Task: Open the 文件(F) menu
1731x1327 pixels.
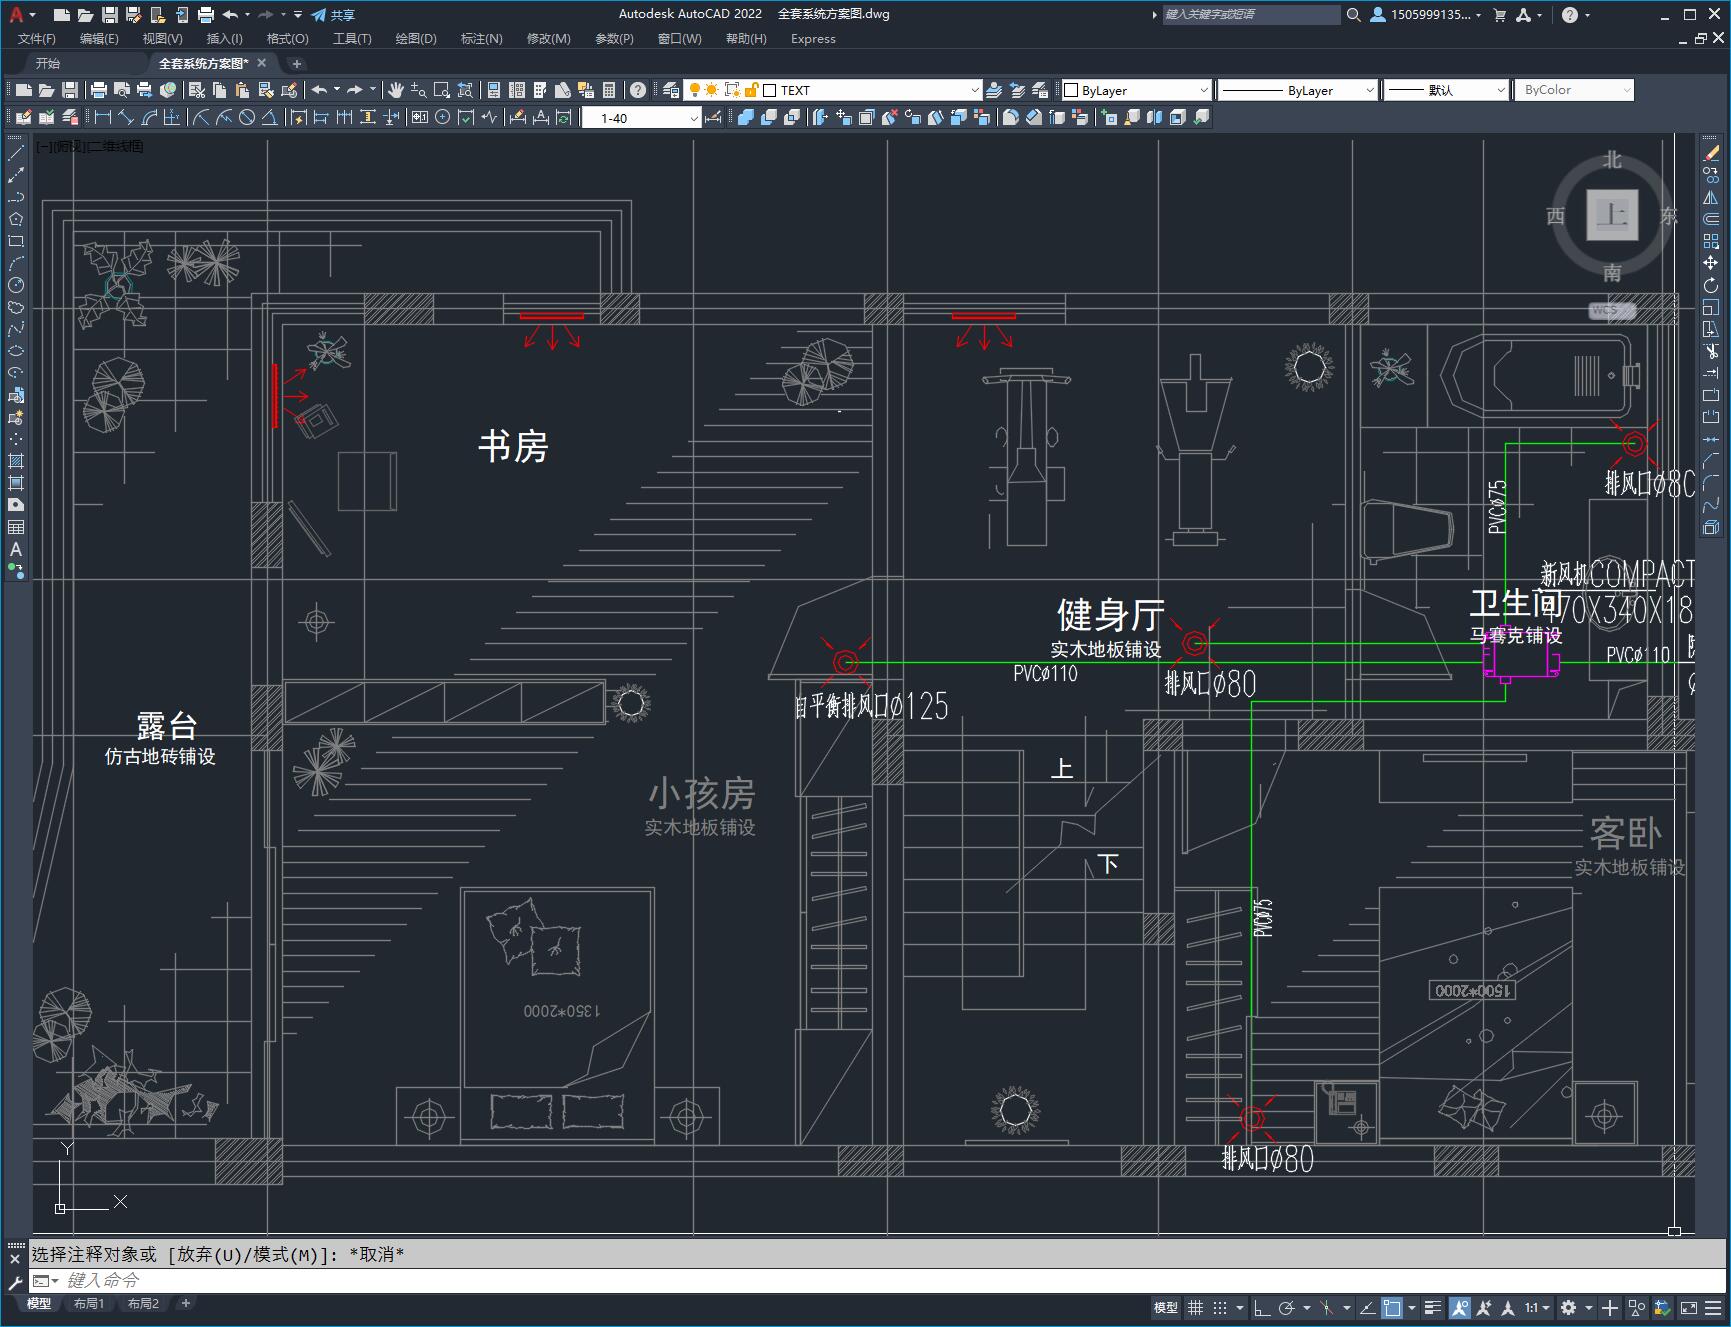Action: [x=37, y=39]
